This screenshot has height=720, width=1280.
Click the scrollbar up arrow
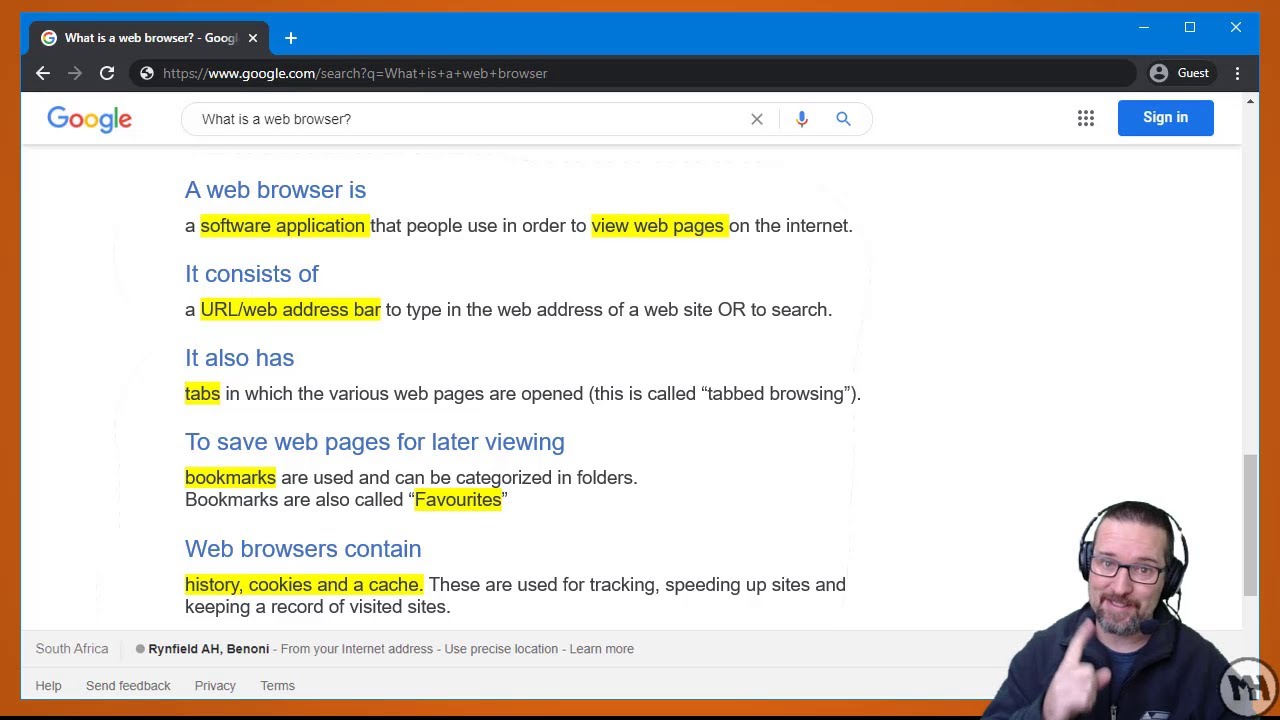tap(1250, 101)
